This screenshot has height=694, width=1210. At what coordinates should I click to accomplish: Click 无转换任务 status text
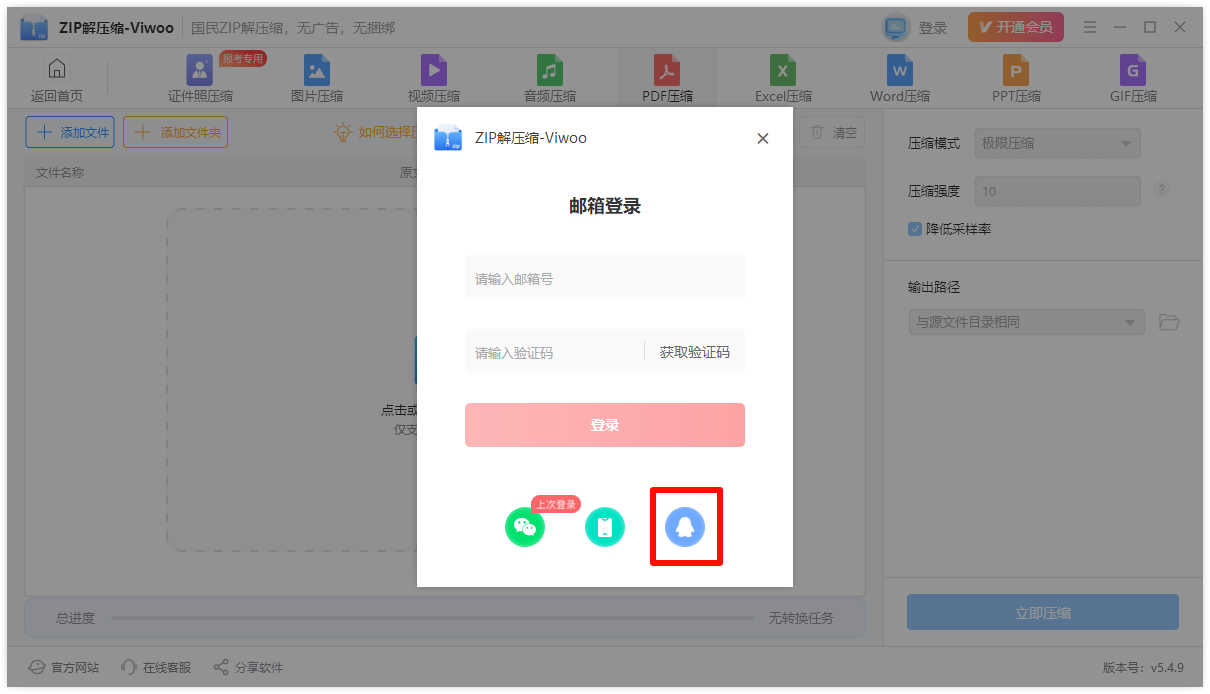[x=801, y=618]
